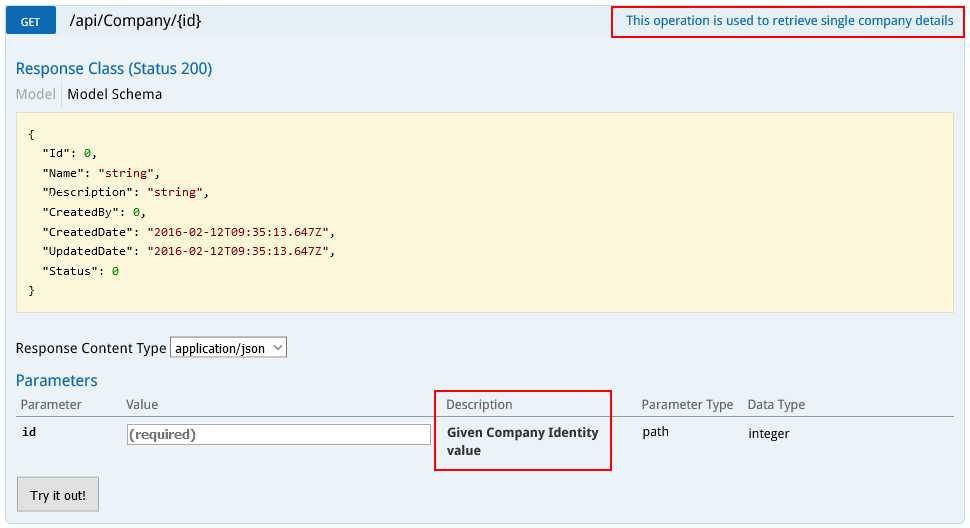Click the Parameter Type column header
The image size is (970, 528).
687,404
